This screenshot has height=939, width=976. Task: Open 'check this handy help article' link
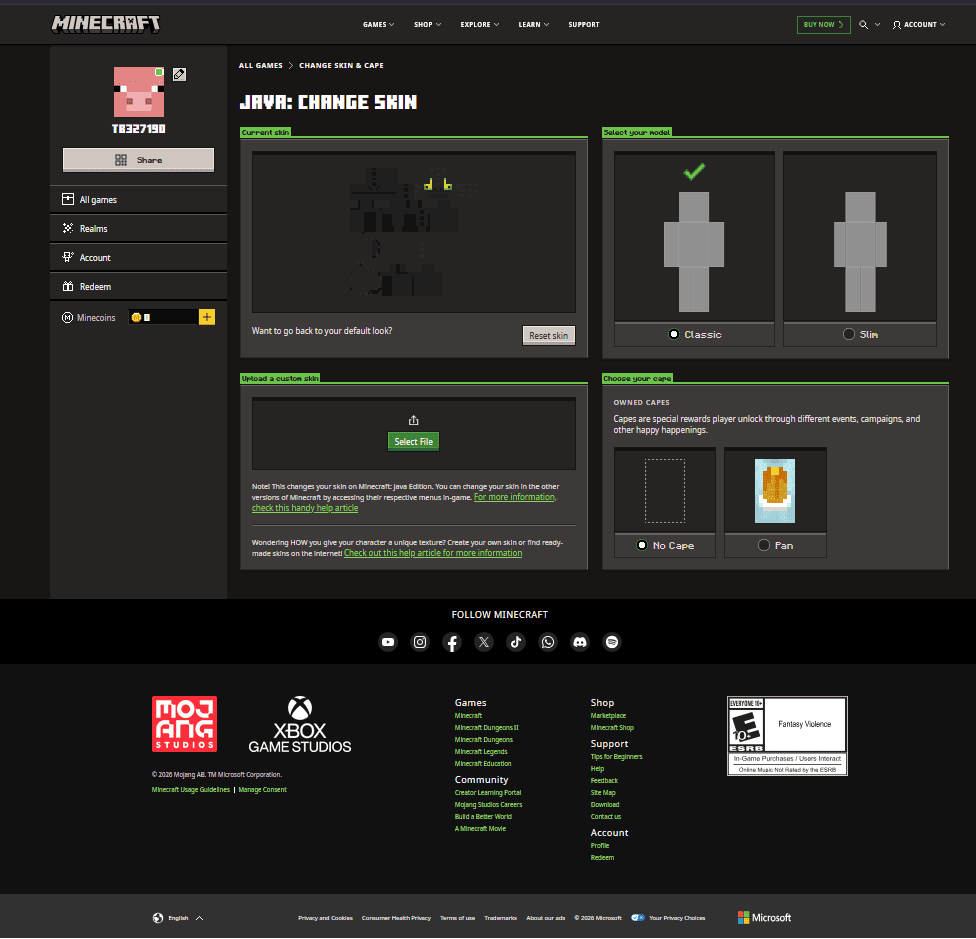point(305,508)
